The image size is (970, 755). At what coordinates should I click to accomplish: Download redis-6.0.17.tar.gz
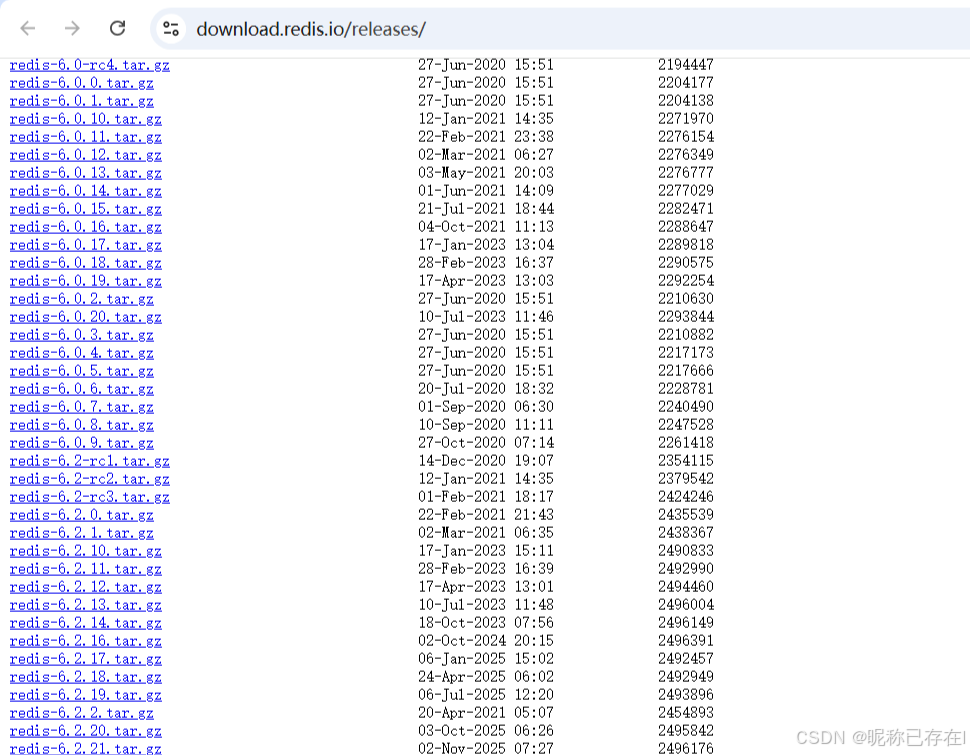(x=85, y=245)
